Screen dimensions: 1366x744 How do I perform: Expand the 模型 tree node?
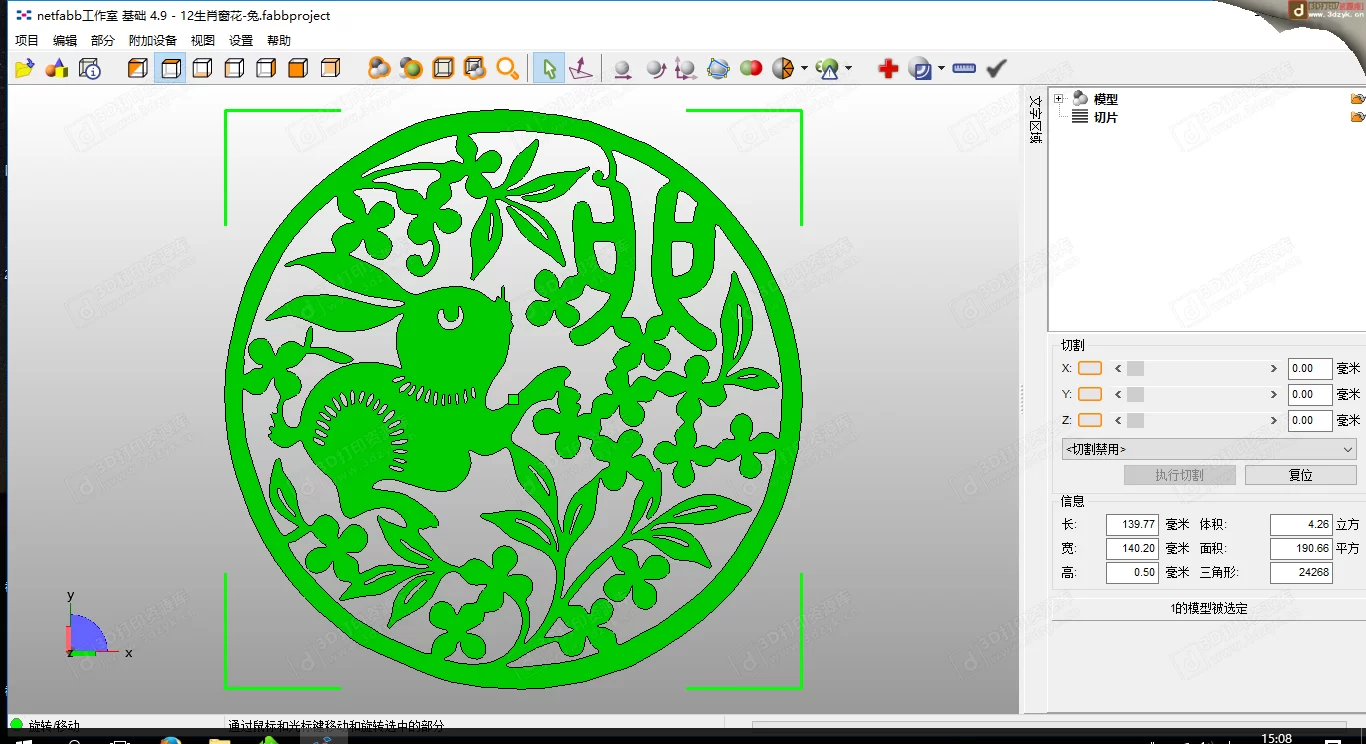click(1059, 98)
